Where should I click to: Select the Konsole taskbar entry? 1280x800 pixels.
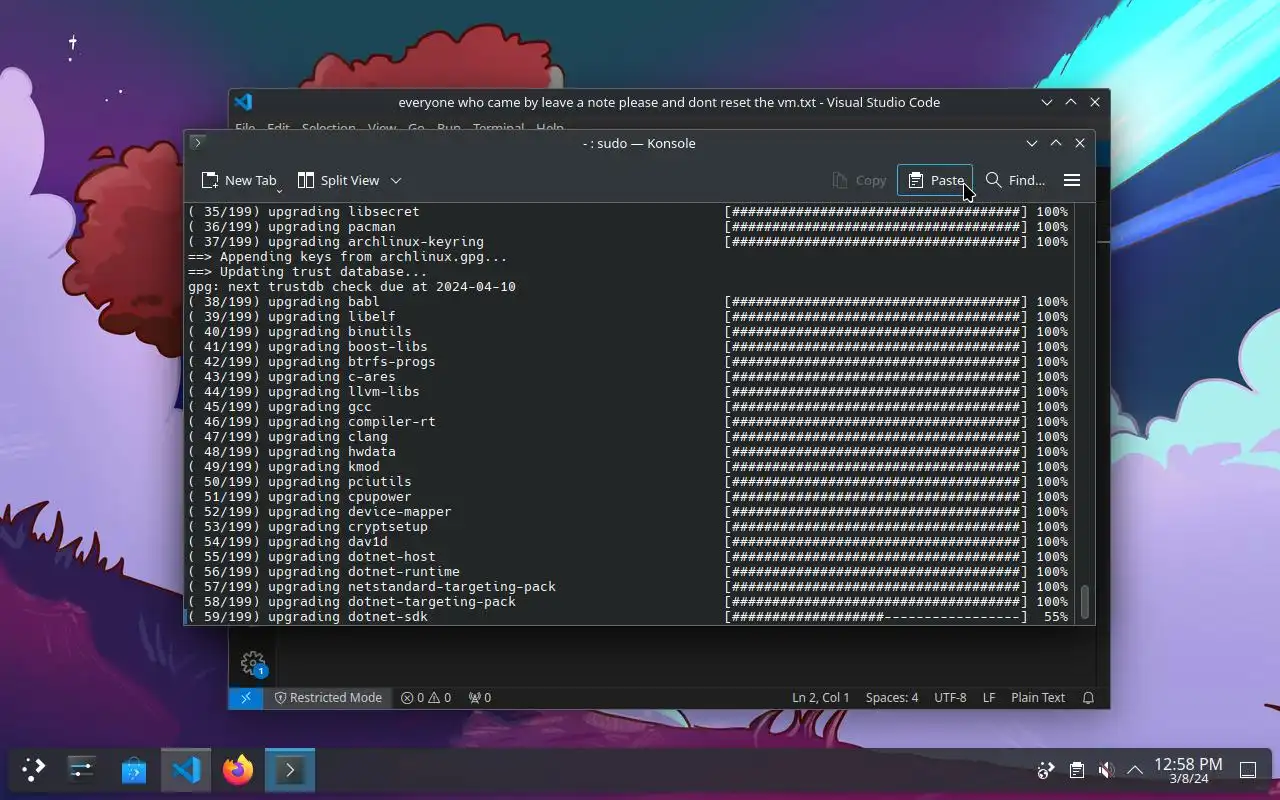[290, 769]
